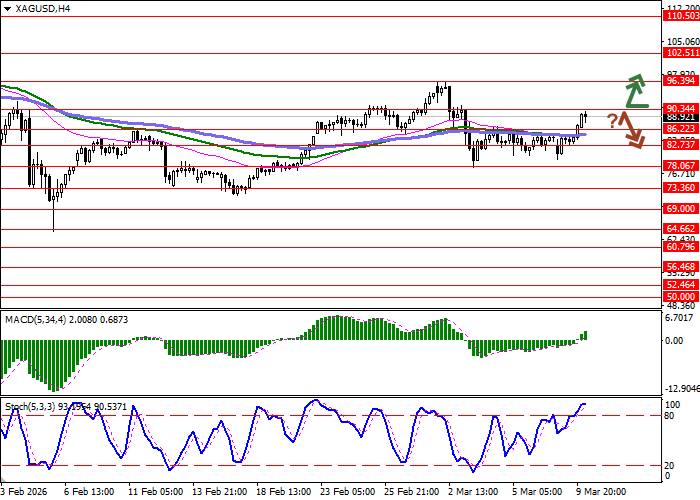Click the question mark beside the arrows
This screenshot has width=700, height=500.
[613, 121]
